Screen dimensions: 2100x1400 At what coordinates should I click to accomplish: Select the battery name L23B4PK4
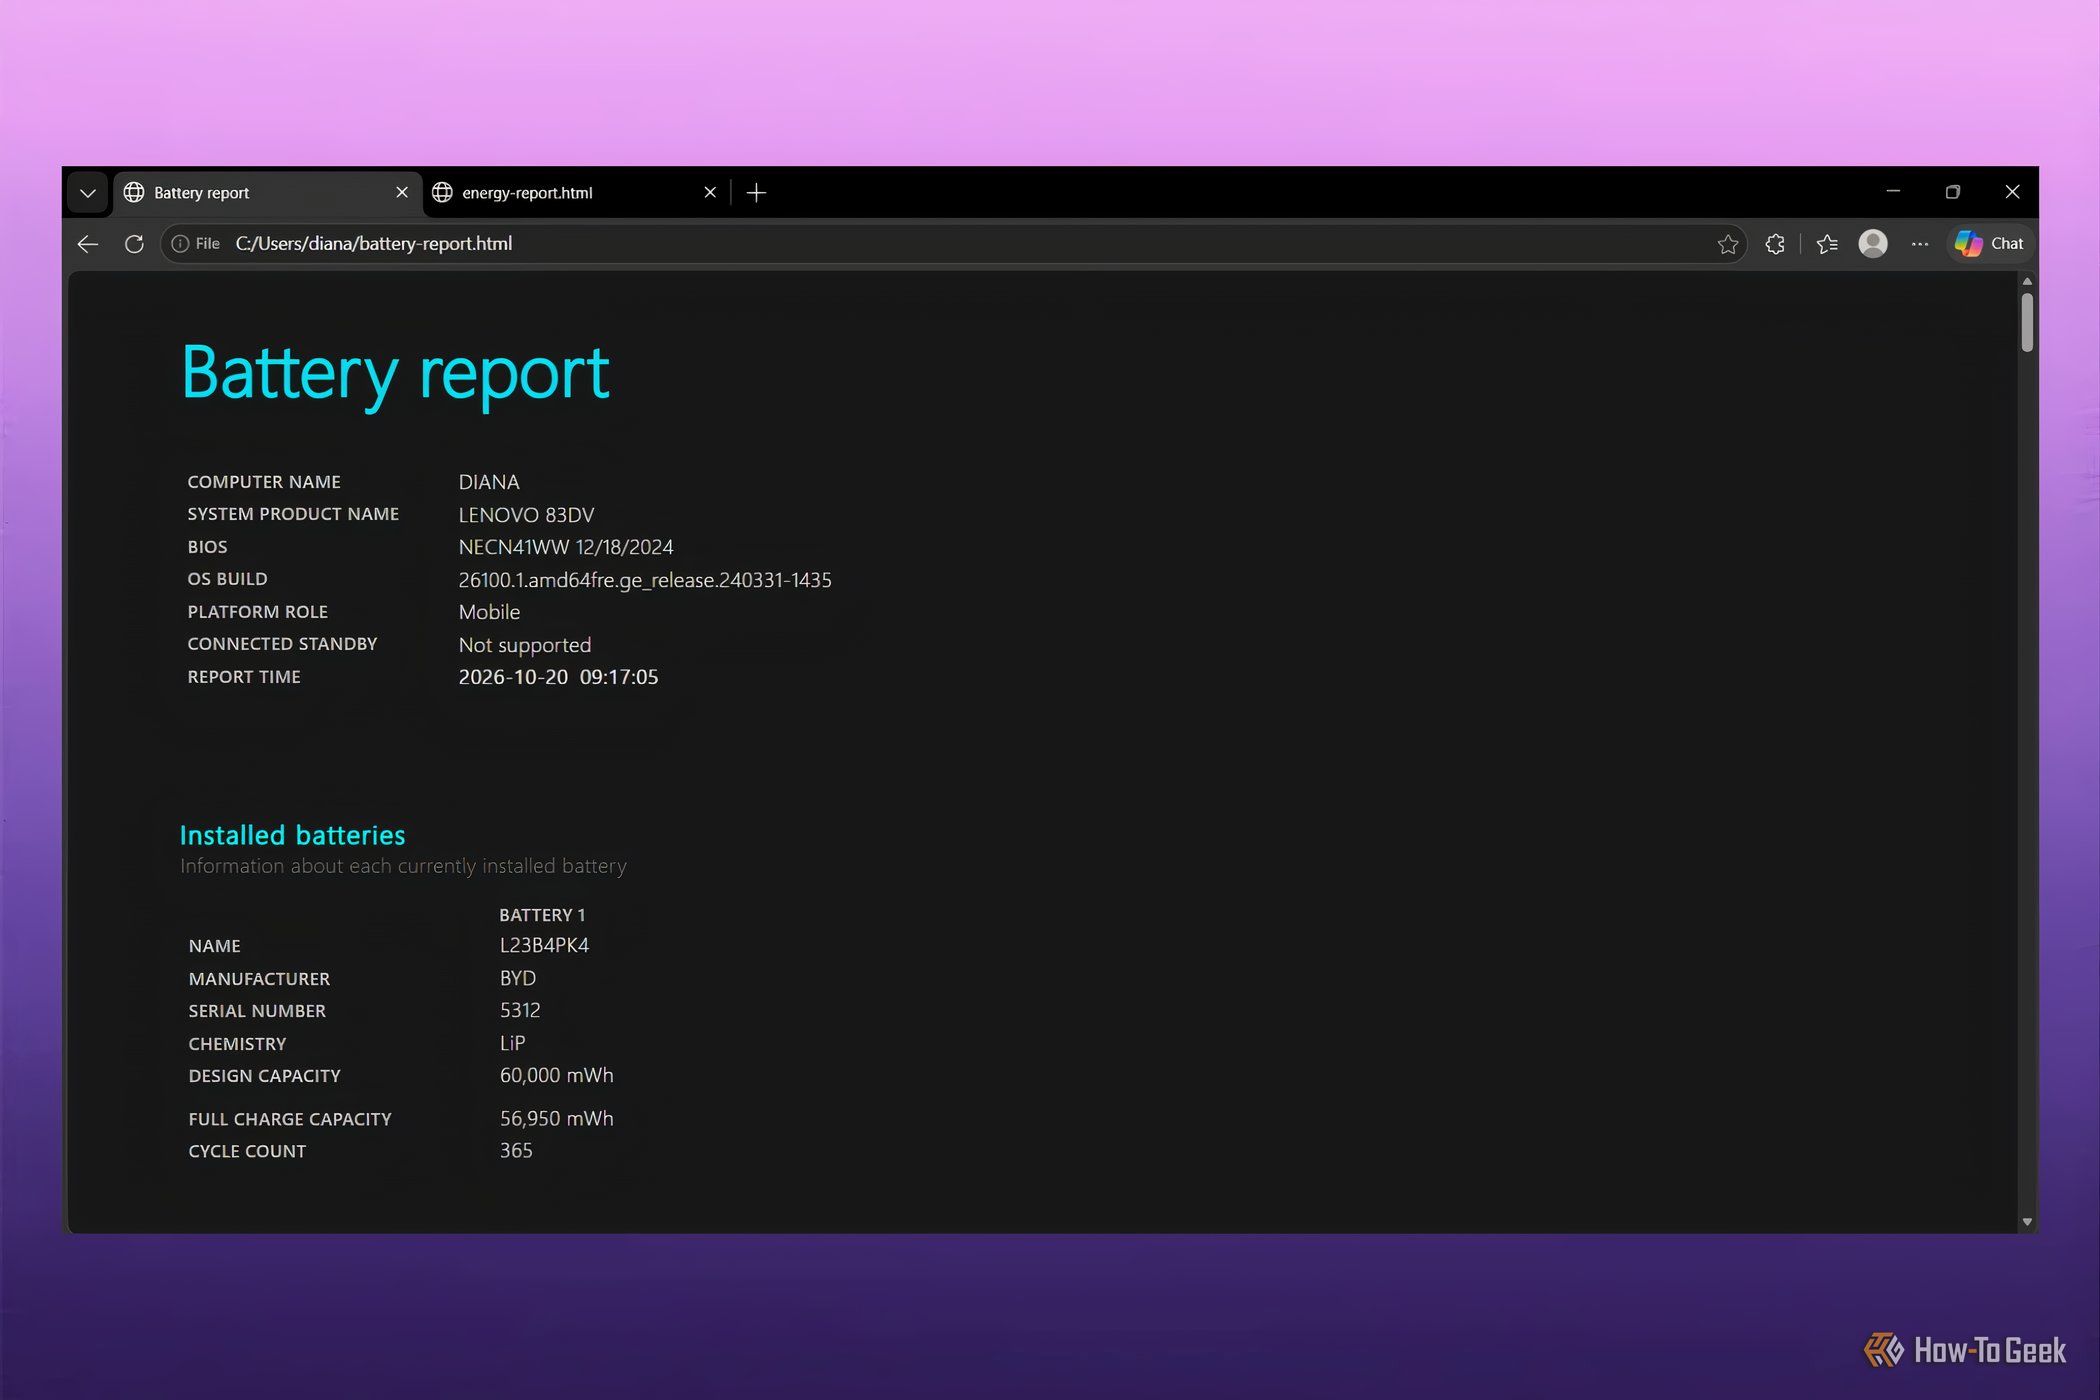[x=544, y=945]
